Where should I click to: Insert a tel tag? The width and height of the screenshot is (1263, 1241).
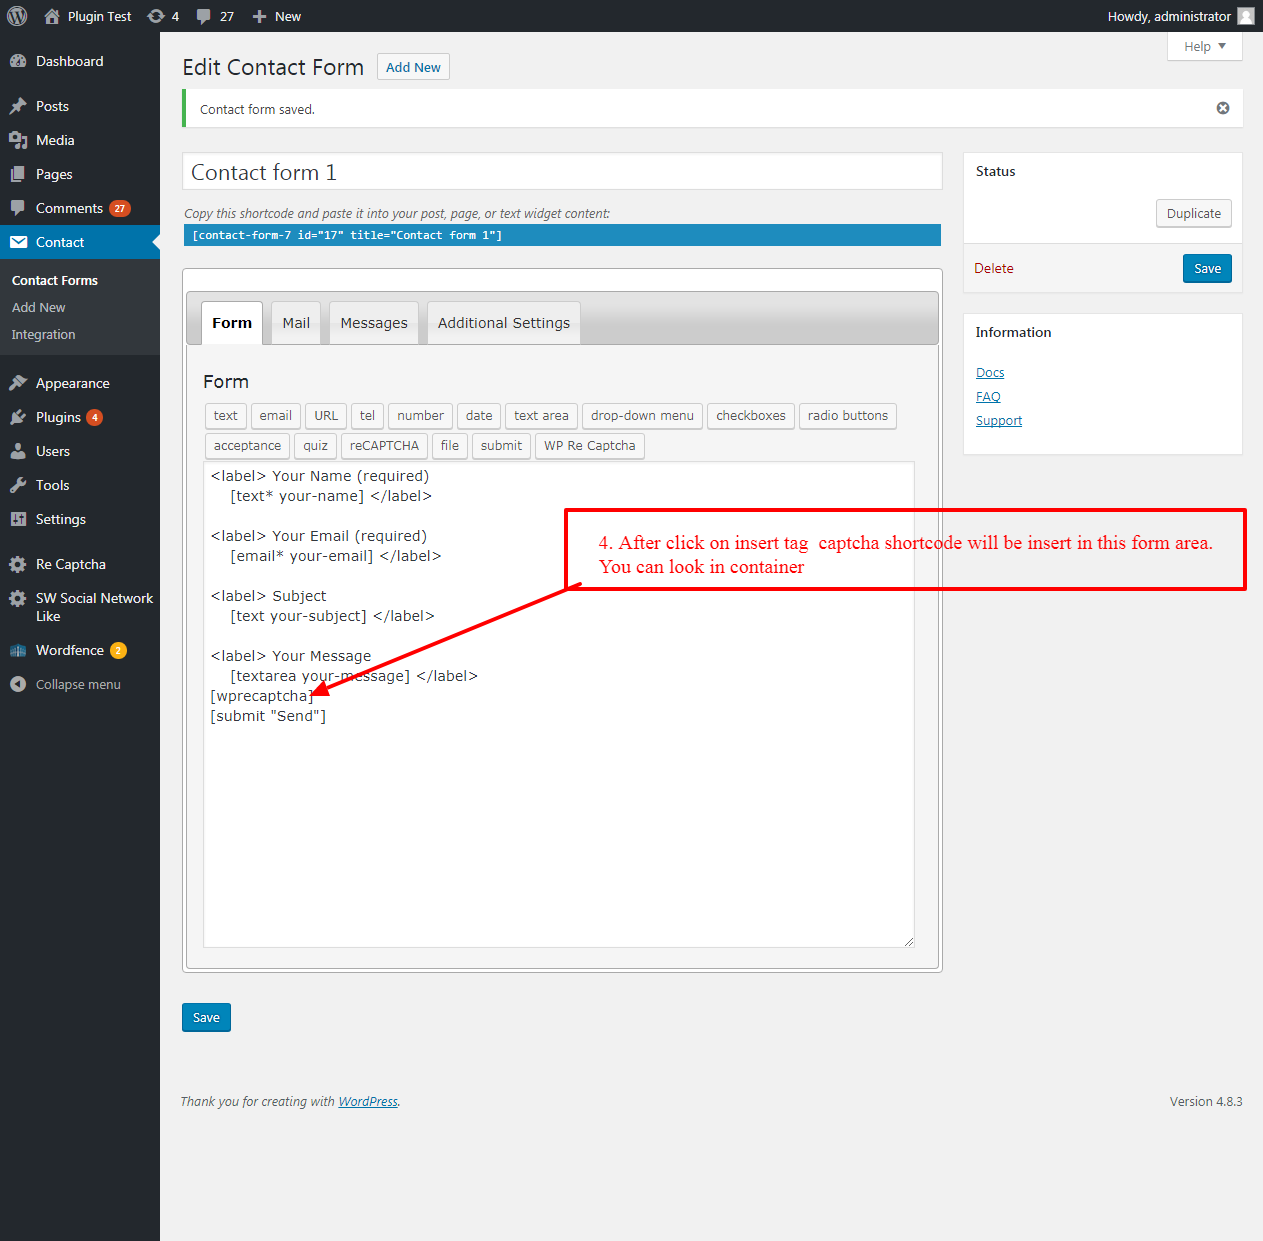point(368,416)
